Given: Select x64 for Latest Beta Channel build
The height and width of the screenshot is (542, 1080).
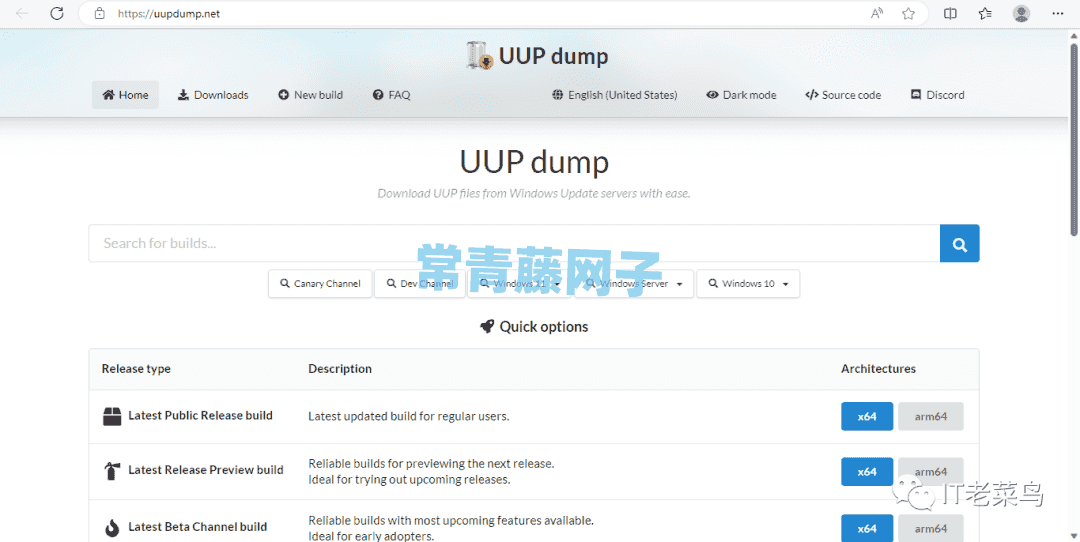Looking at the screenshot, I should tap(867, 528).
